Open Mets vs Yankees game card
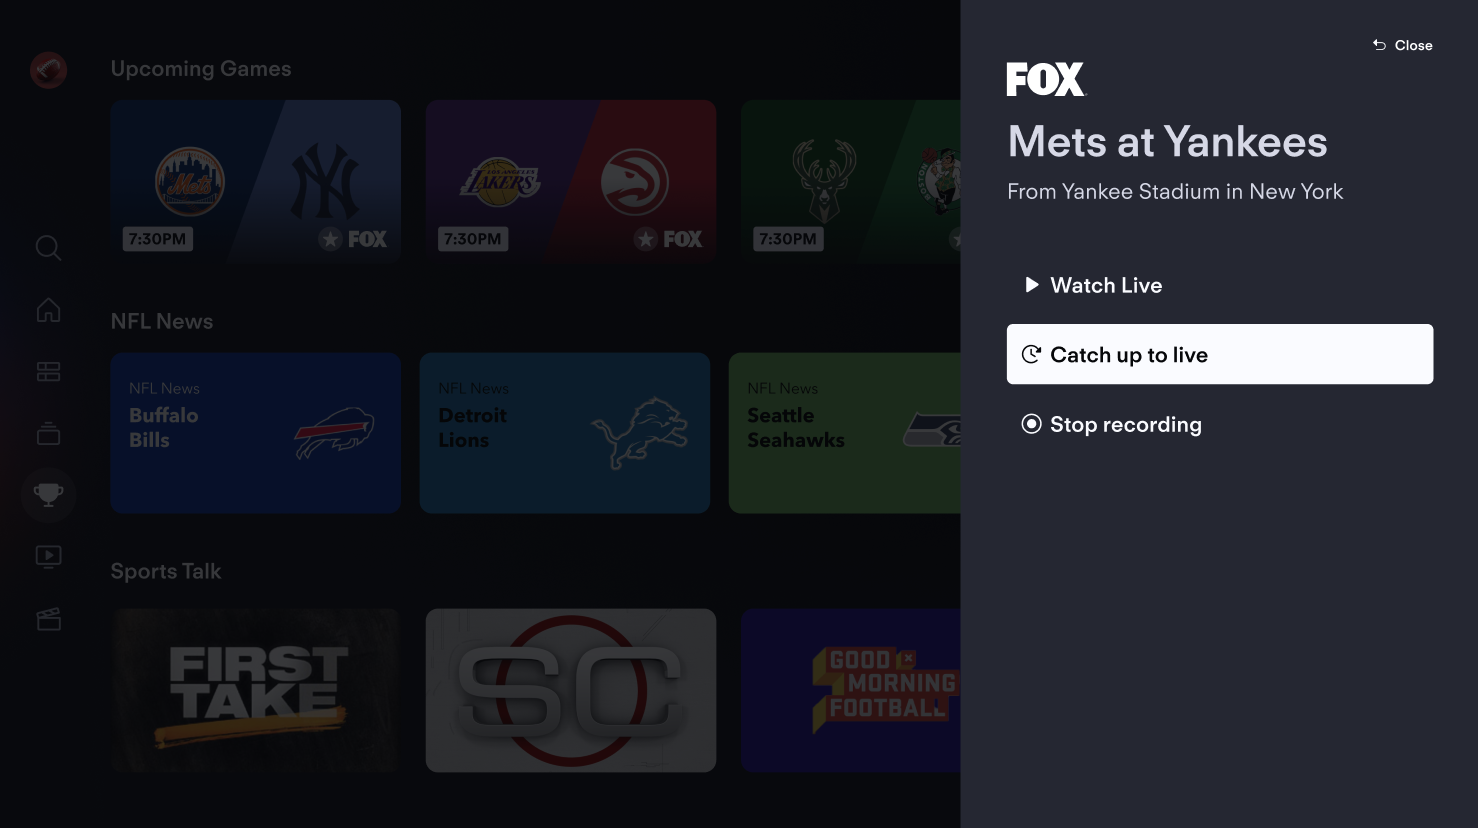Viewport: 1478px width, 828px height. pos(256,181)
